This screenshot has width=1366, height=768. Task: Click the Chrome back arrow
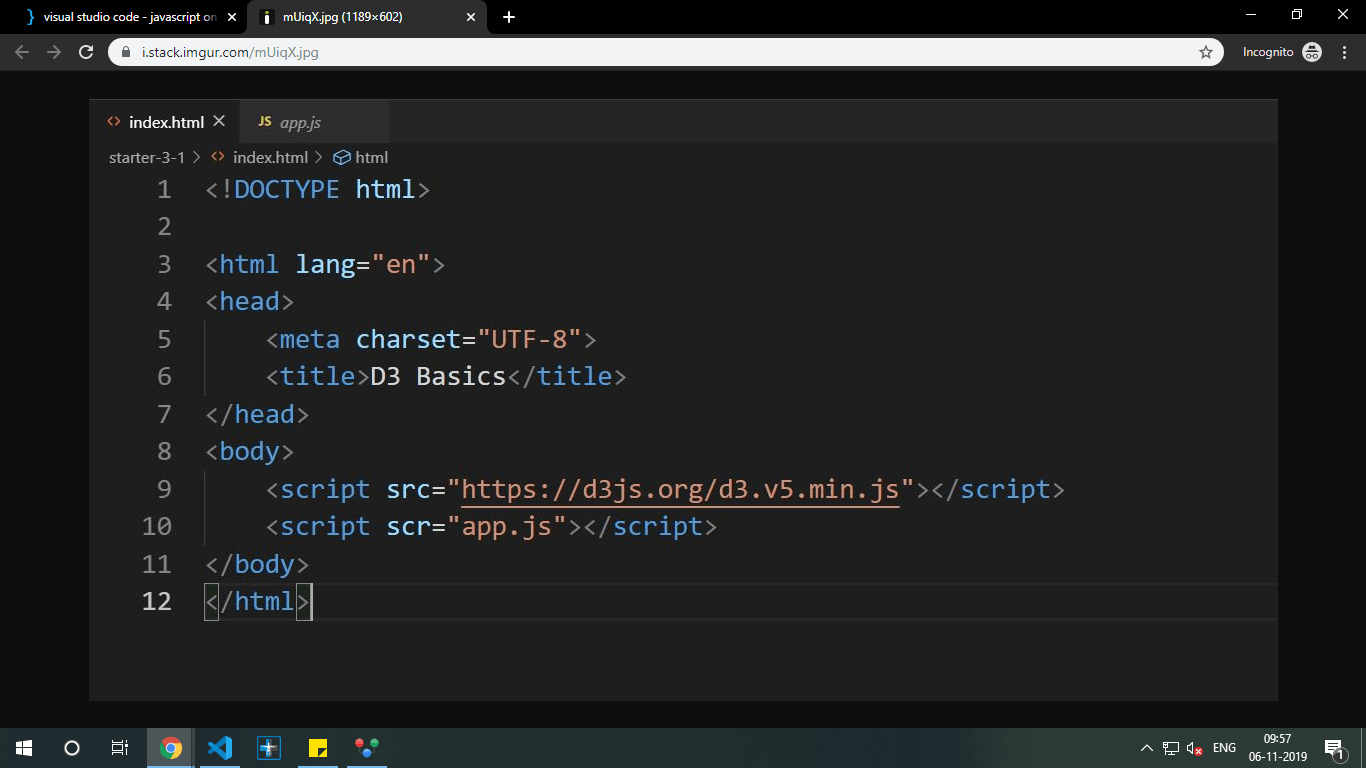[x=22, y=52]
